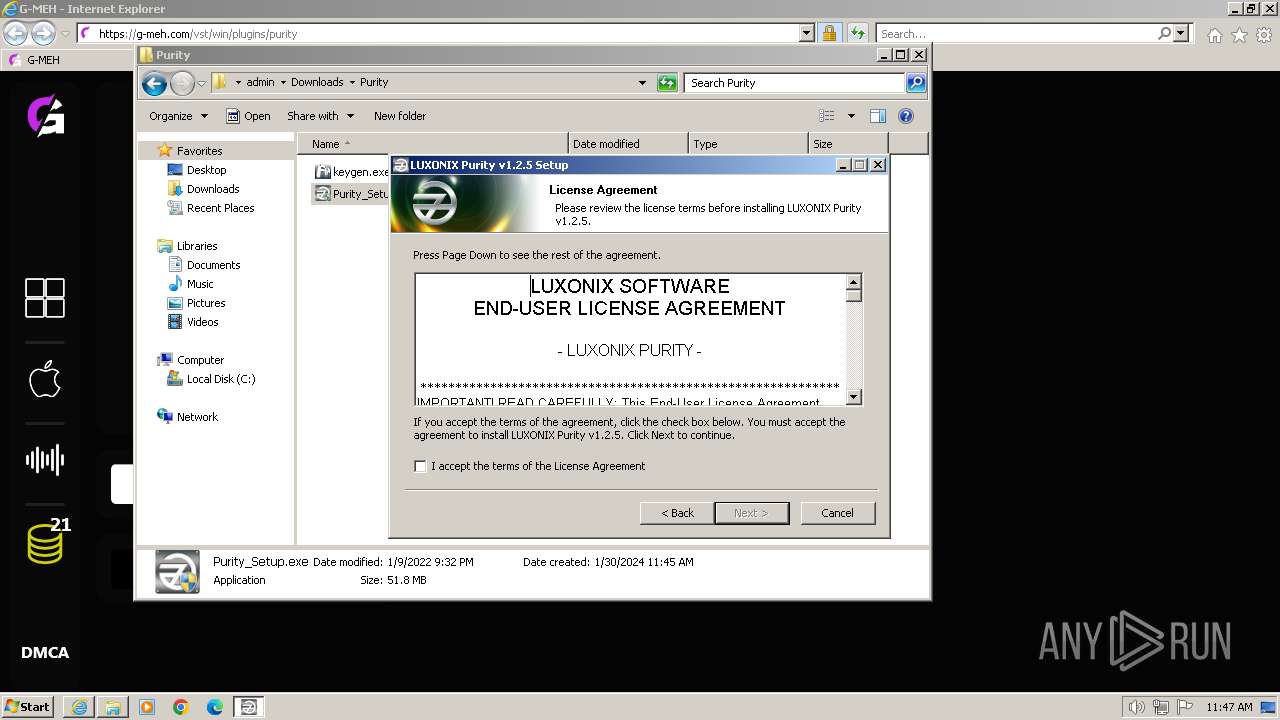Sort by Type column header
This screenshot has height=720, width=1280.
(x=748, y=144)
